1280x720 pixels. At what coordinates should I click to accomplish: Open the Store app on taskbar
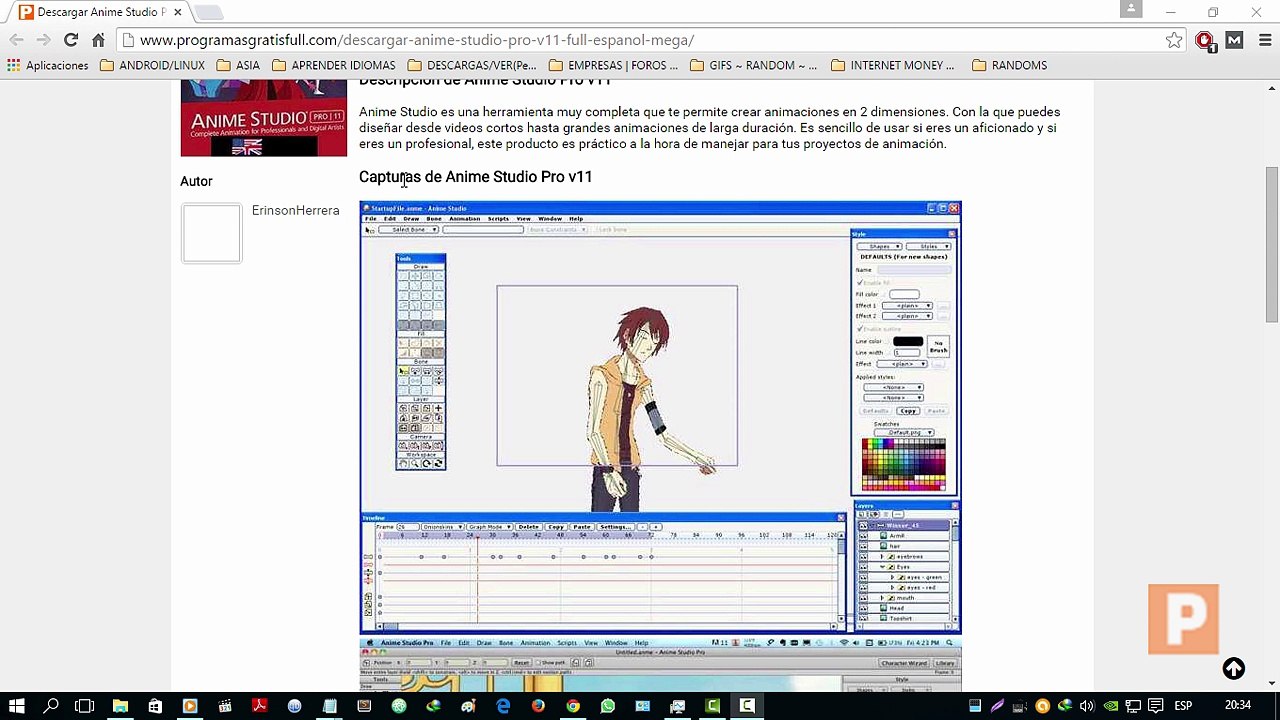155,705
